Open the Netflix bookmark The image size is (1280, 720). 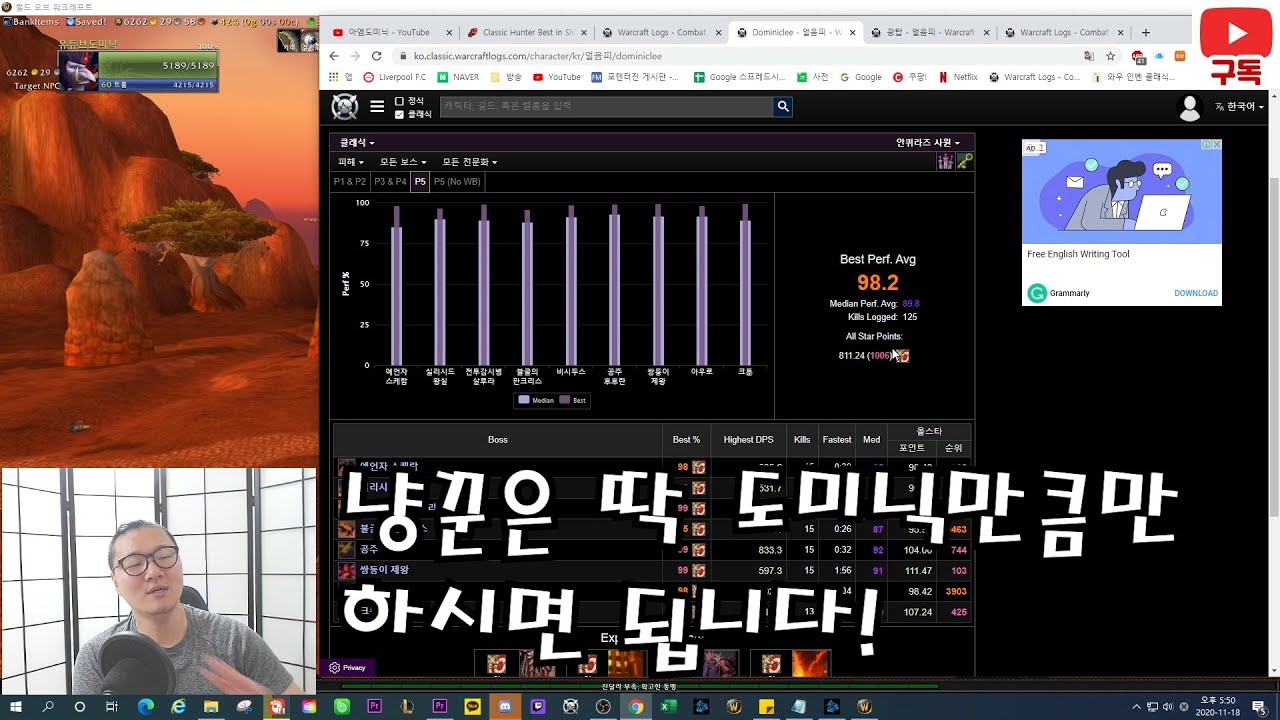958,77
